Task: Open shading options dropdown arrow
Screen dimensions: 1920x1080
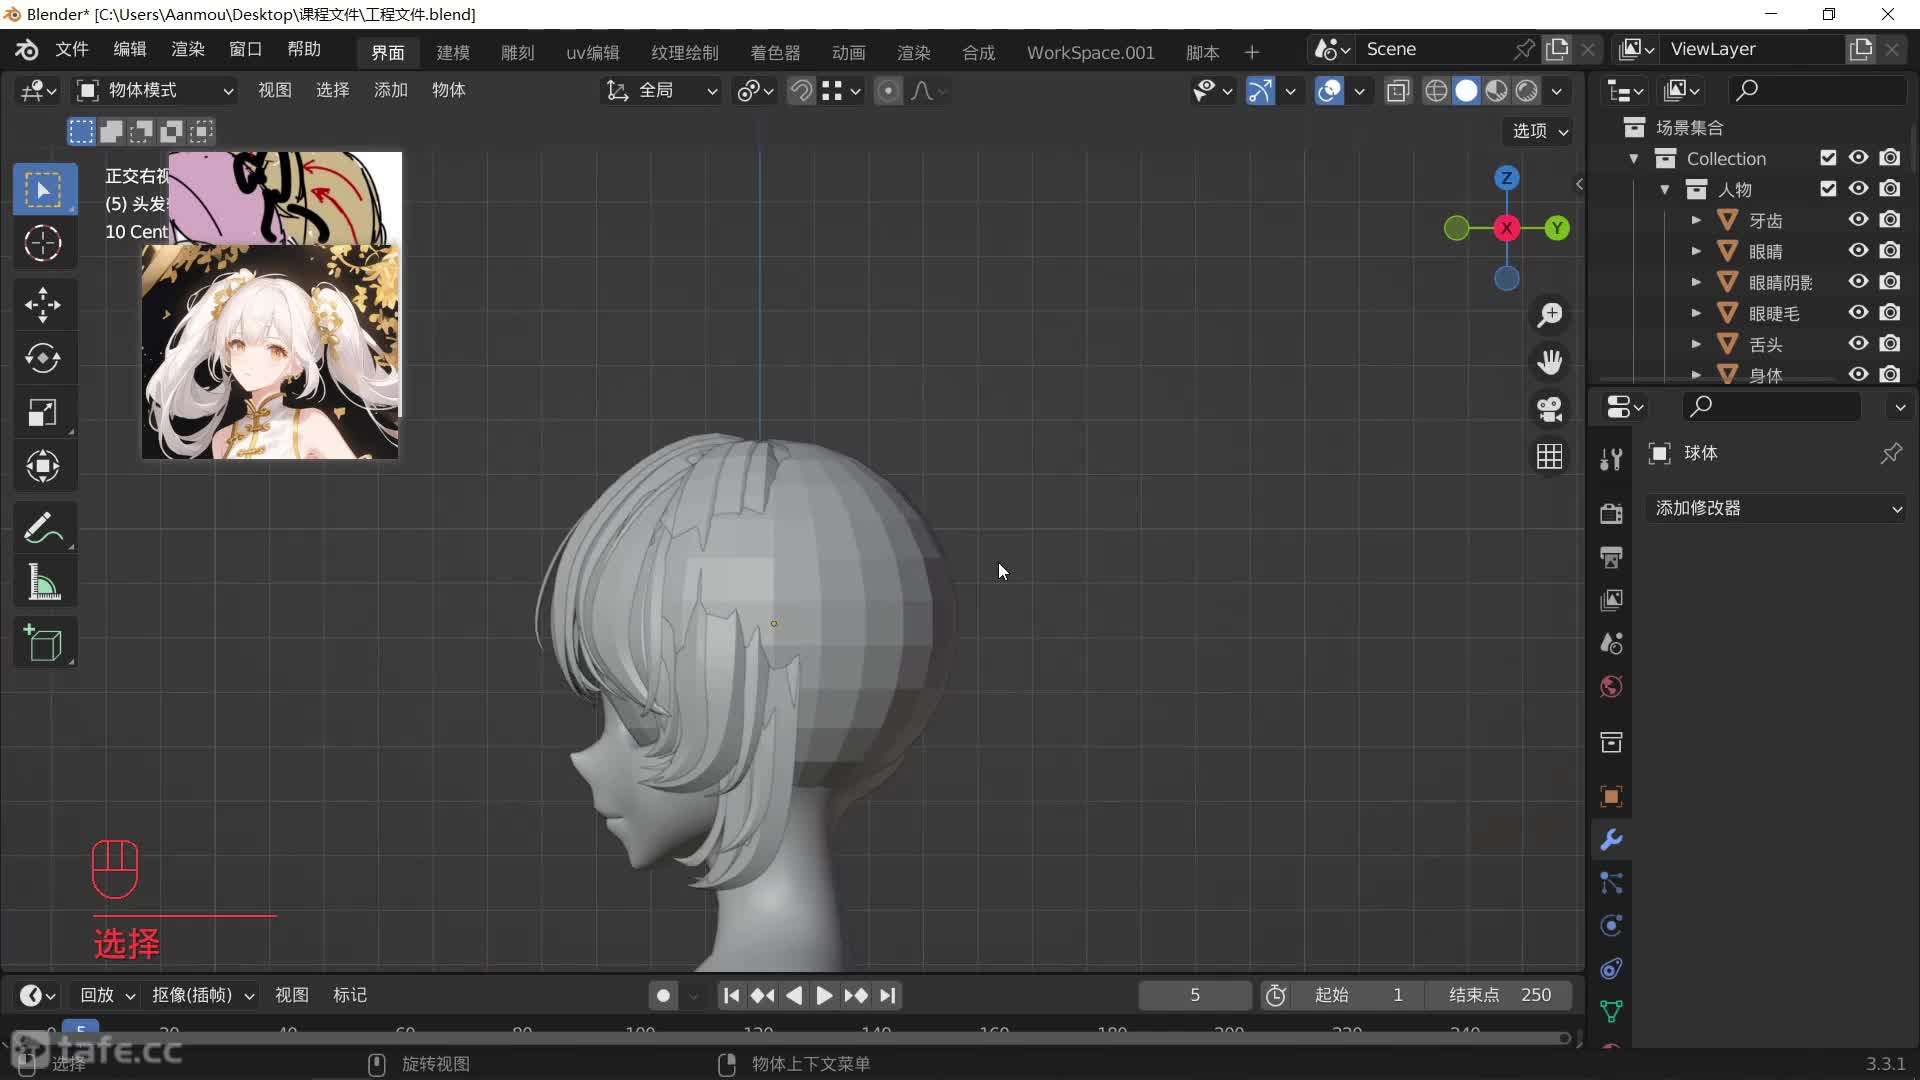Action: (1557, 91)
